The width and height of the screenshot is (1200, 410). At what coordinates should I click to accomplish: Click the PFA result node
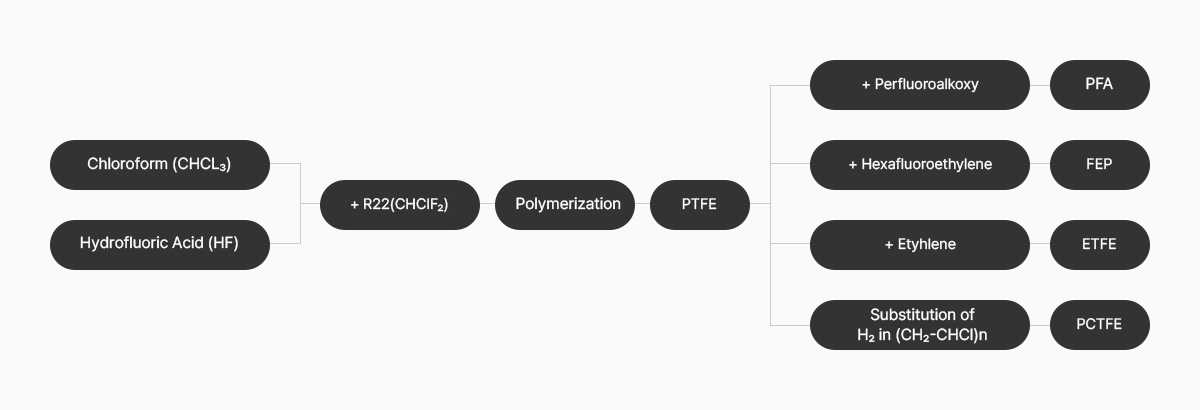(x=1100, y=85)
